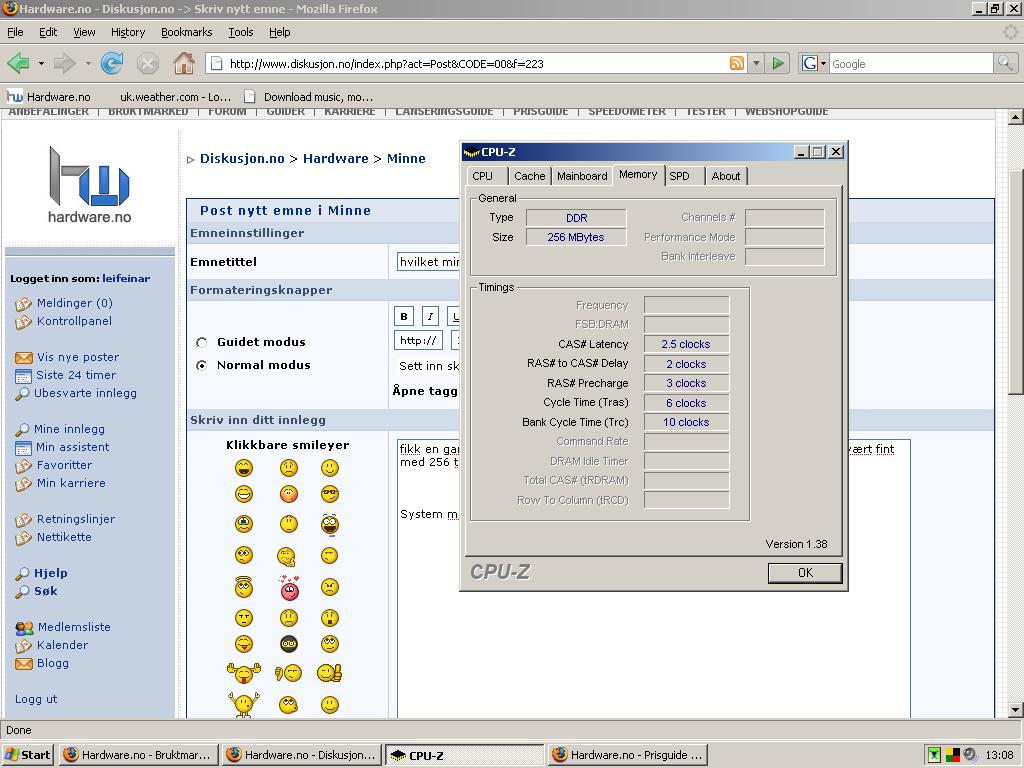Click the green Go arrow button
The image size is (1024, 768).
[x=778, y=63]
